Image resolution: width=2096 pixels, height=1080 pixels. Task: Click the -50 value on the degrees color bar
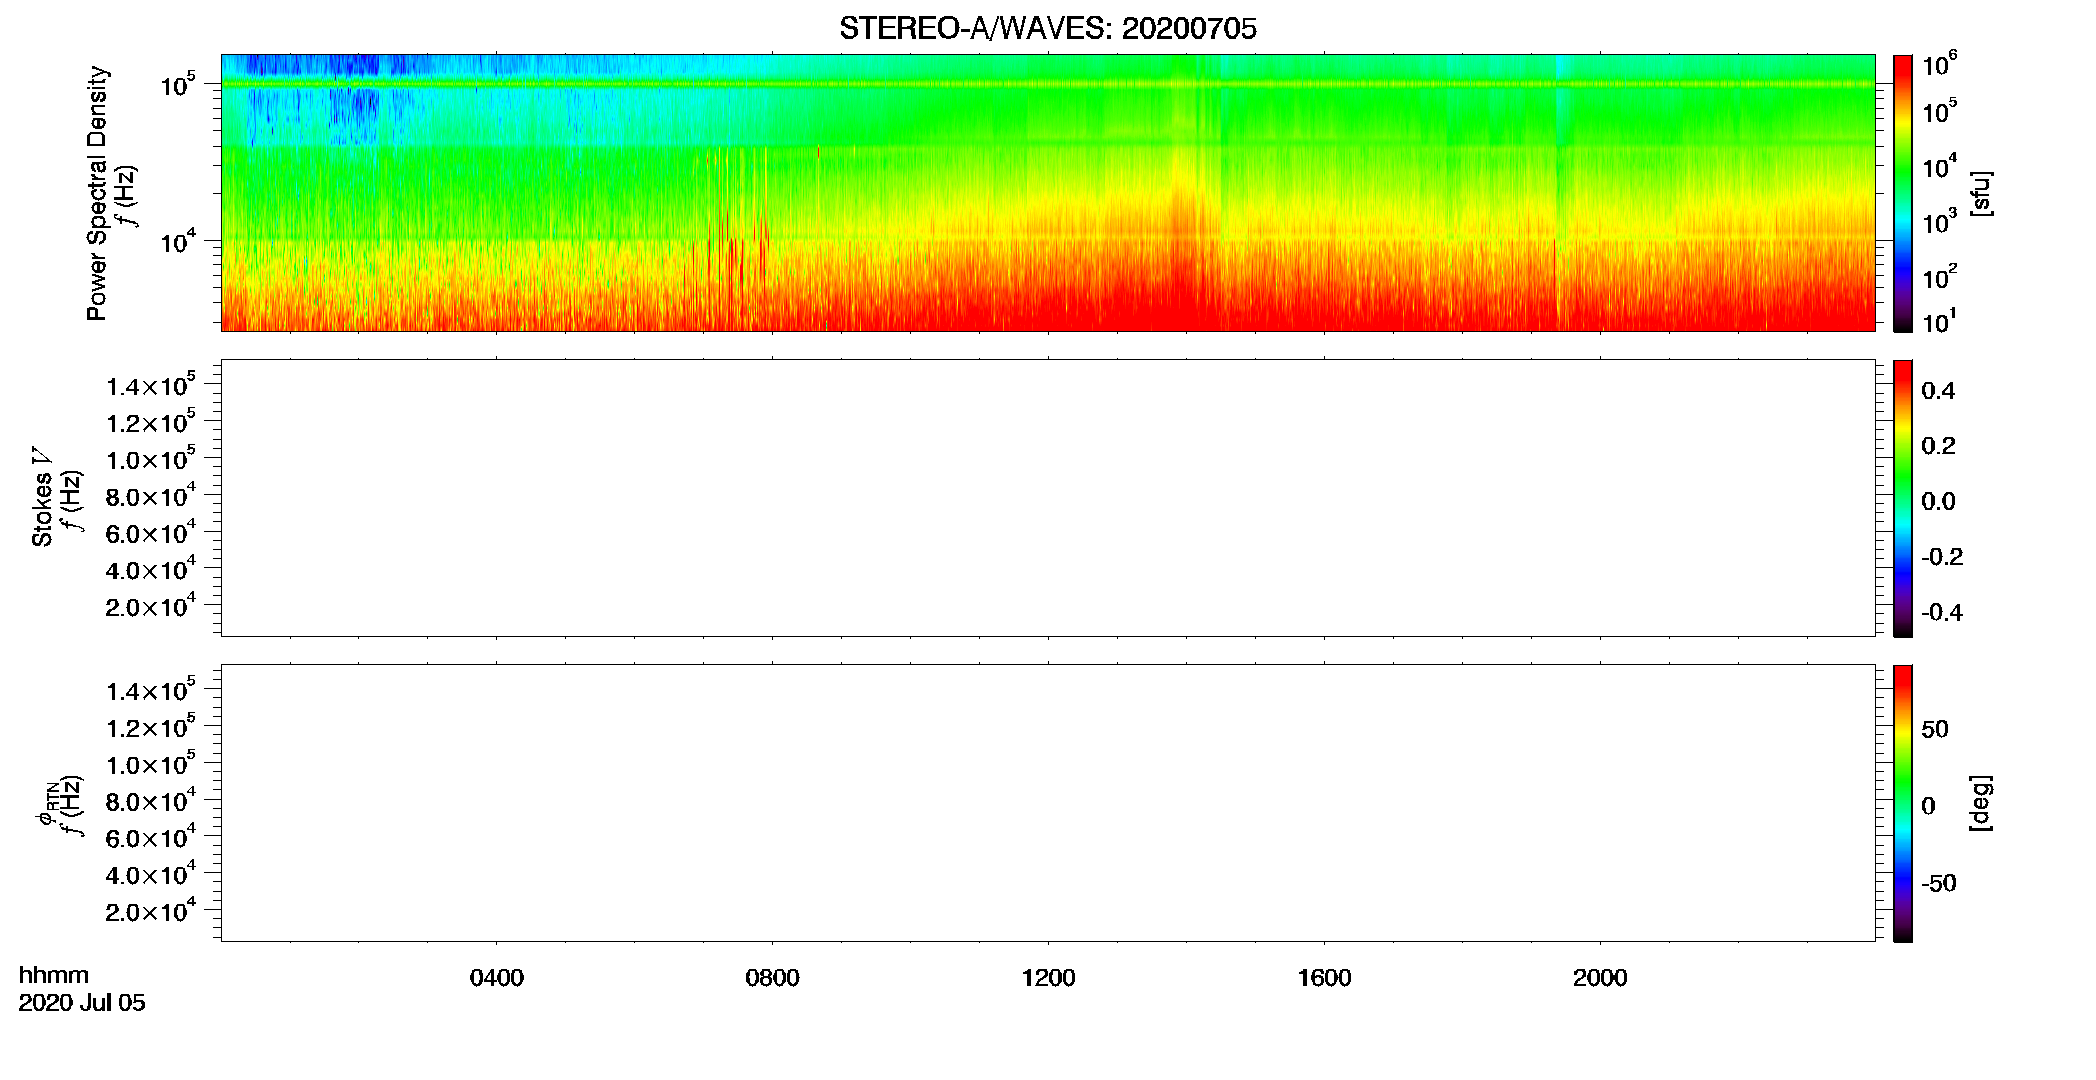point(1938,883)
